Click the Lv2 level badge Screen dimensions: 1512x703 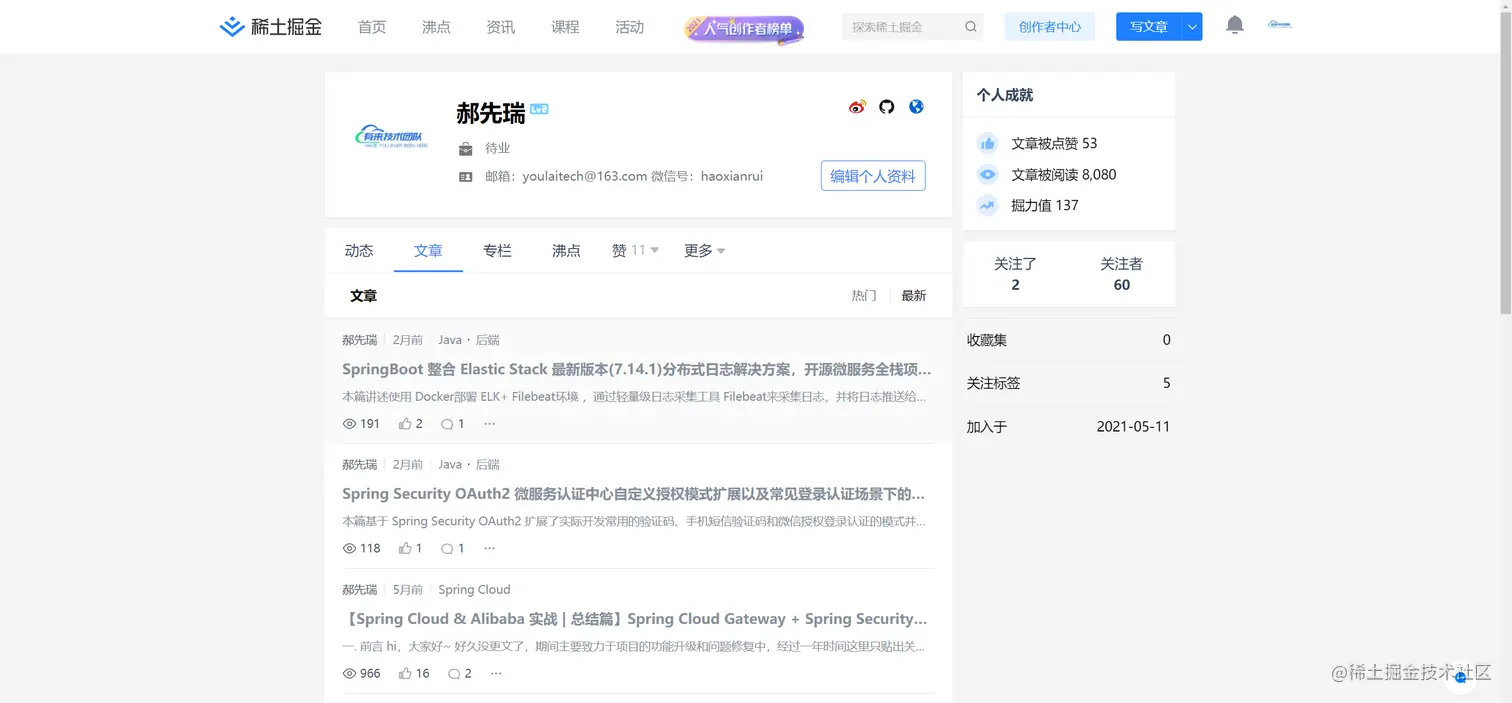[x=539, y=109]
